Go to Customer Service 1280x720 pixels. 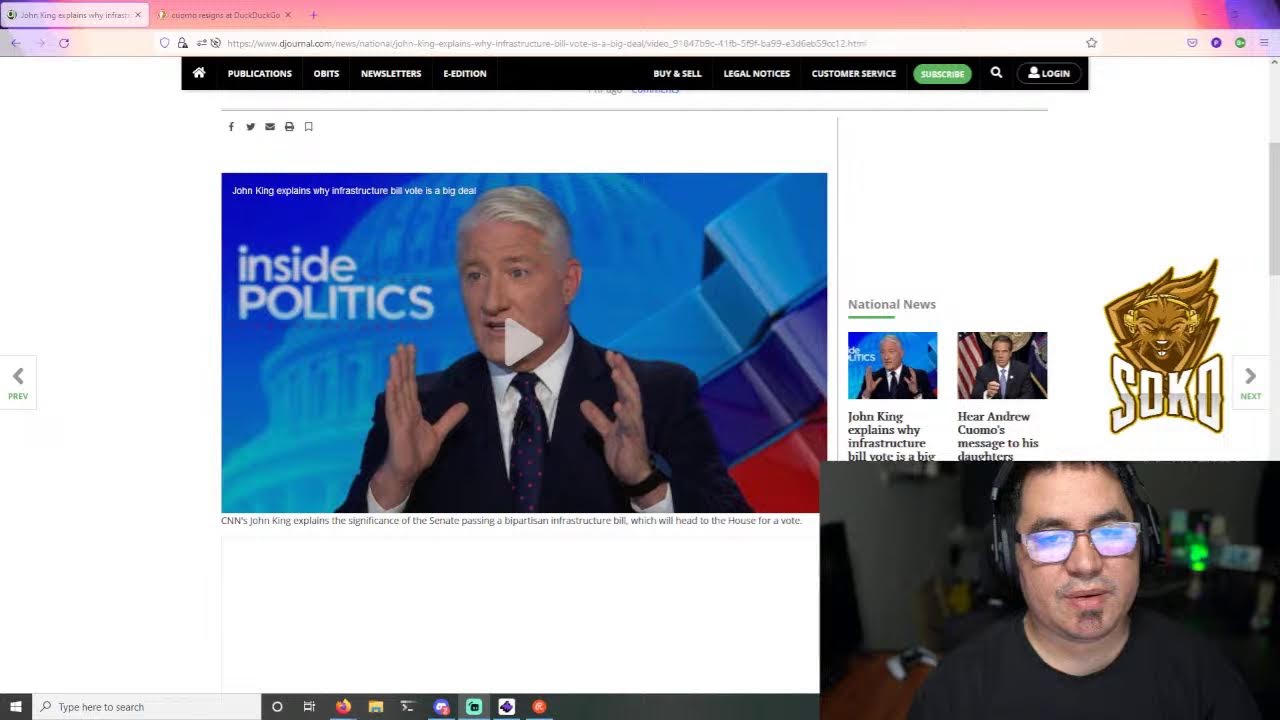click(x=853, y=73)
